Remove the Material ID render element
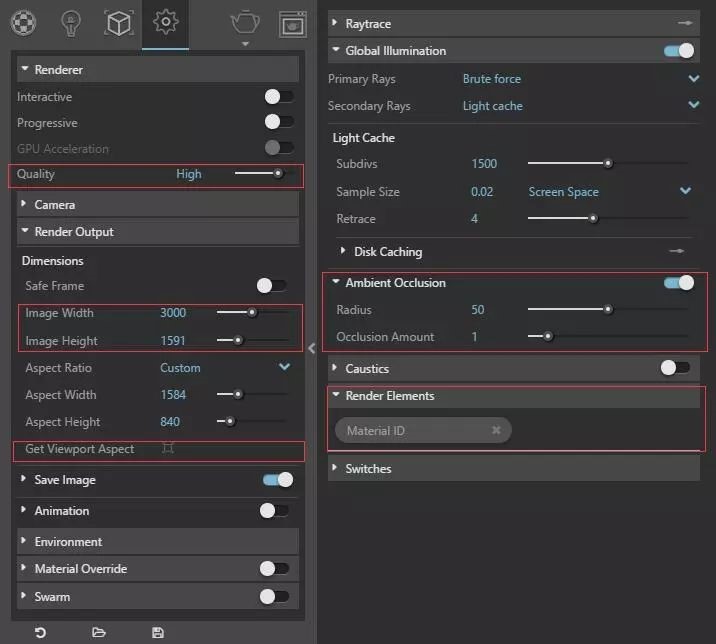The width and height of the screenshot is (716, 644). point(496,431)
